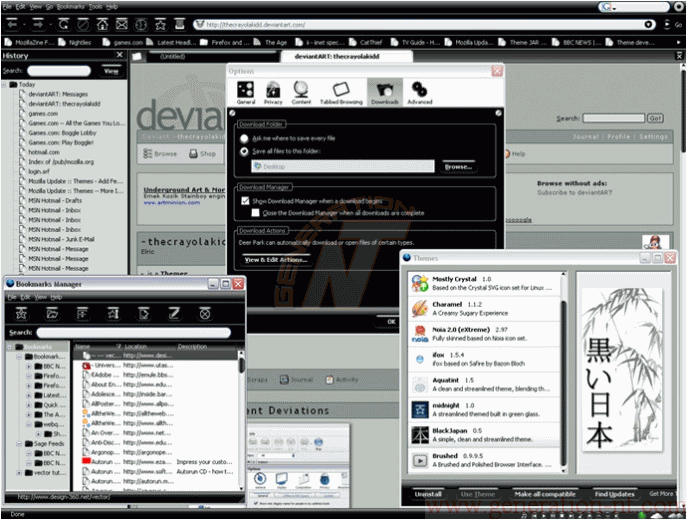The height and width of the screenshot is (520, 687).
Task: Click the Forward arrow toolbar icon
Action: pyautogui.click(x=38, y=24)
